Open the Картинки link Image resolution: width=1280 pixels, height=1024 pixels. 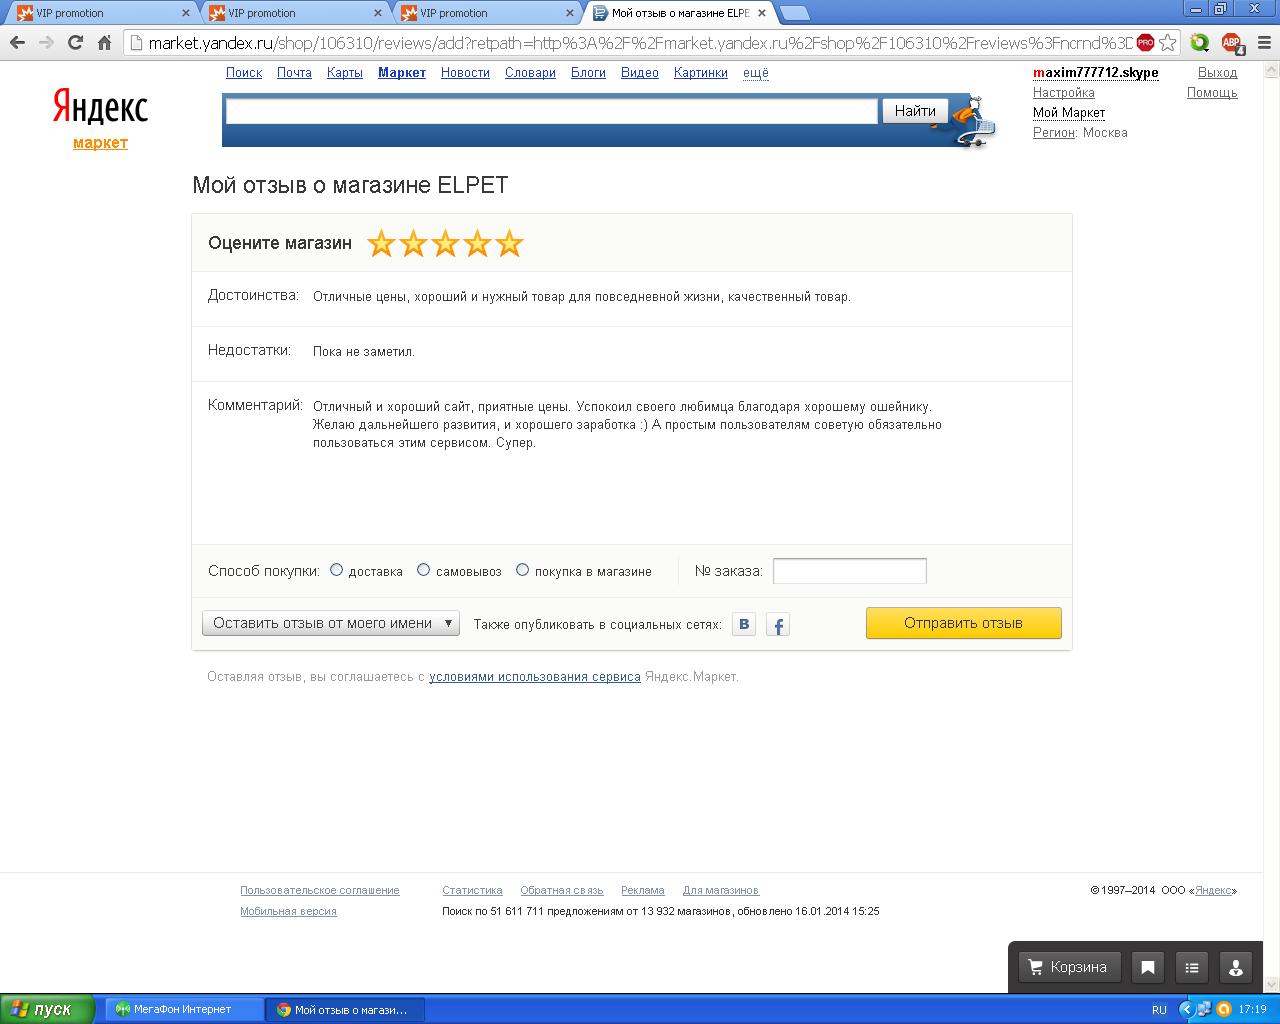[x=701, y=73]
